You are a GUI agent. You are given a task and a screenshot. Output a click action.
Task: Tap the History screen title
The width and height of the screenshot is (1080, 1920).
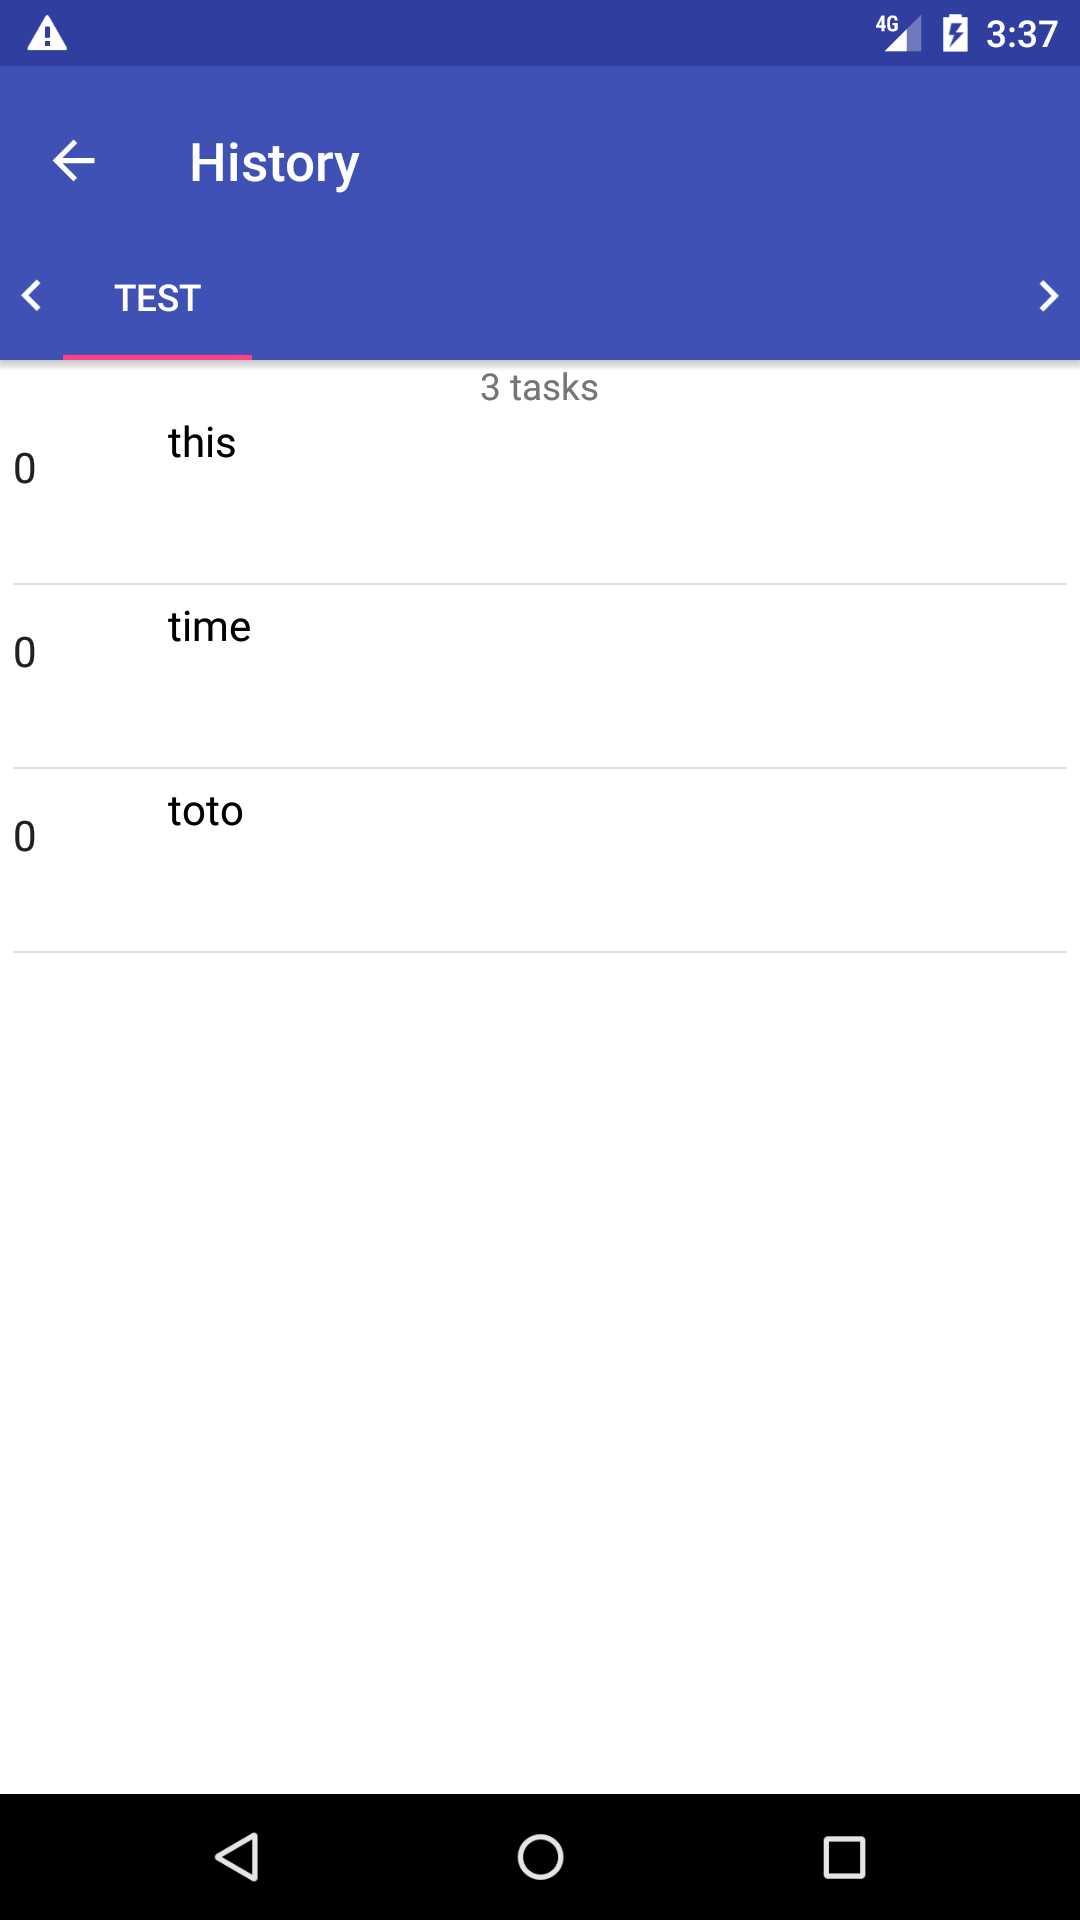(274, 163)
